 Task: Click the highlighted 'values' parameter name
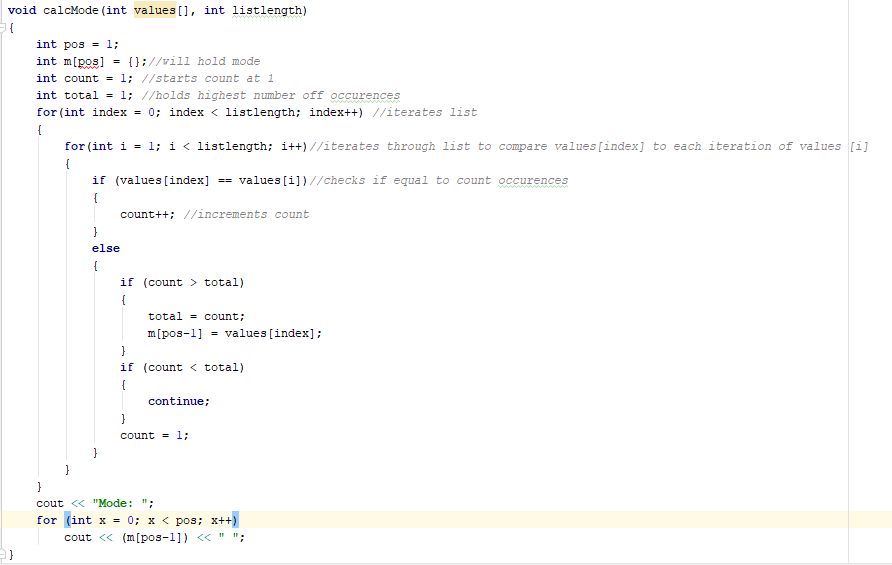pos(155,10)
